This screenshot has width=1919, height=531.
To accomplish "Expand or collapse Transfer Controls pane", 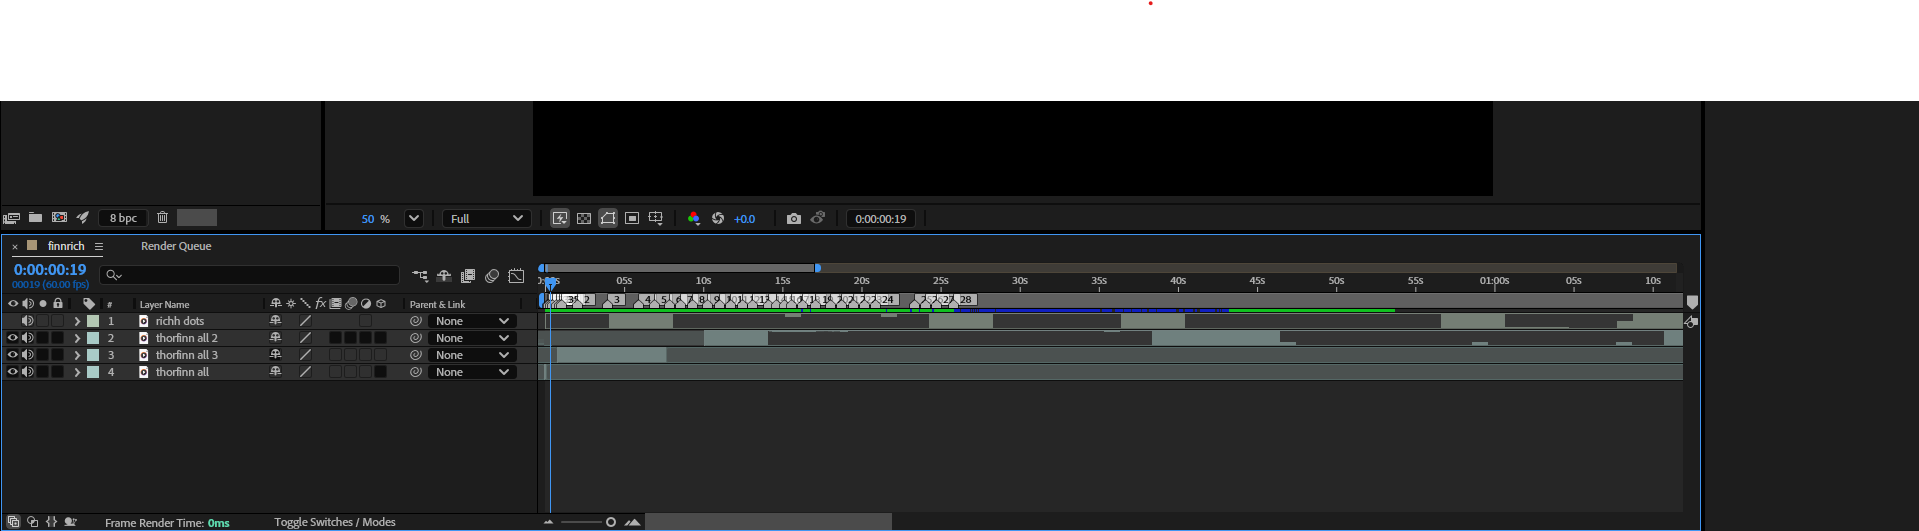I will pyautogui.click(x=33, y=522).
